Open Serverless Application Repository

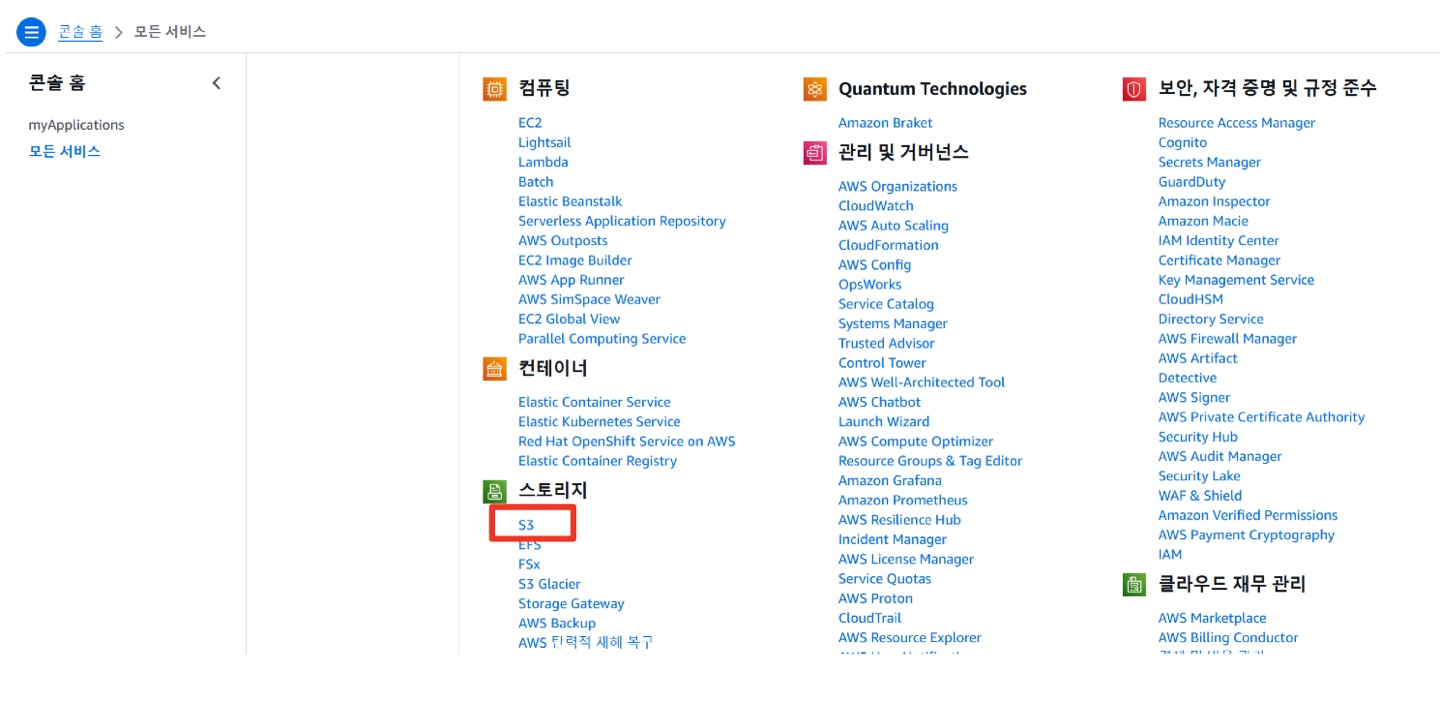(x=622, y=221)
